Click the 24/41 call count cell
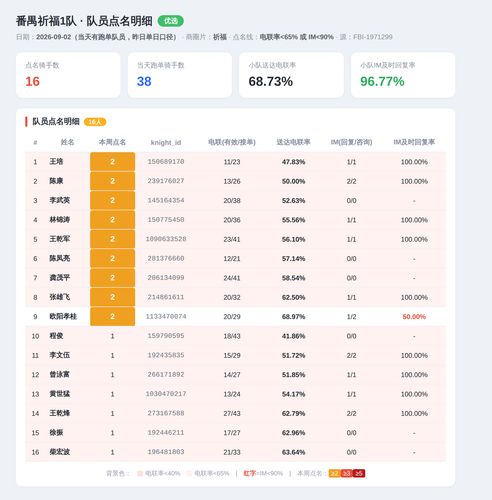The height and width of the screenshot is (500, 492). 232,278
